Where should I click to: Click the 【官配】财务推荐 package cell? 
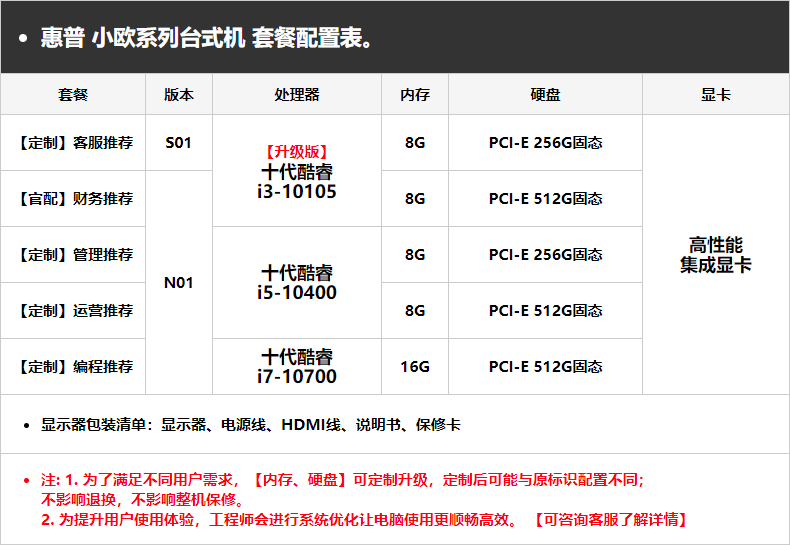point(73,198)
